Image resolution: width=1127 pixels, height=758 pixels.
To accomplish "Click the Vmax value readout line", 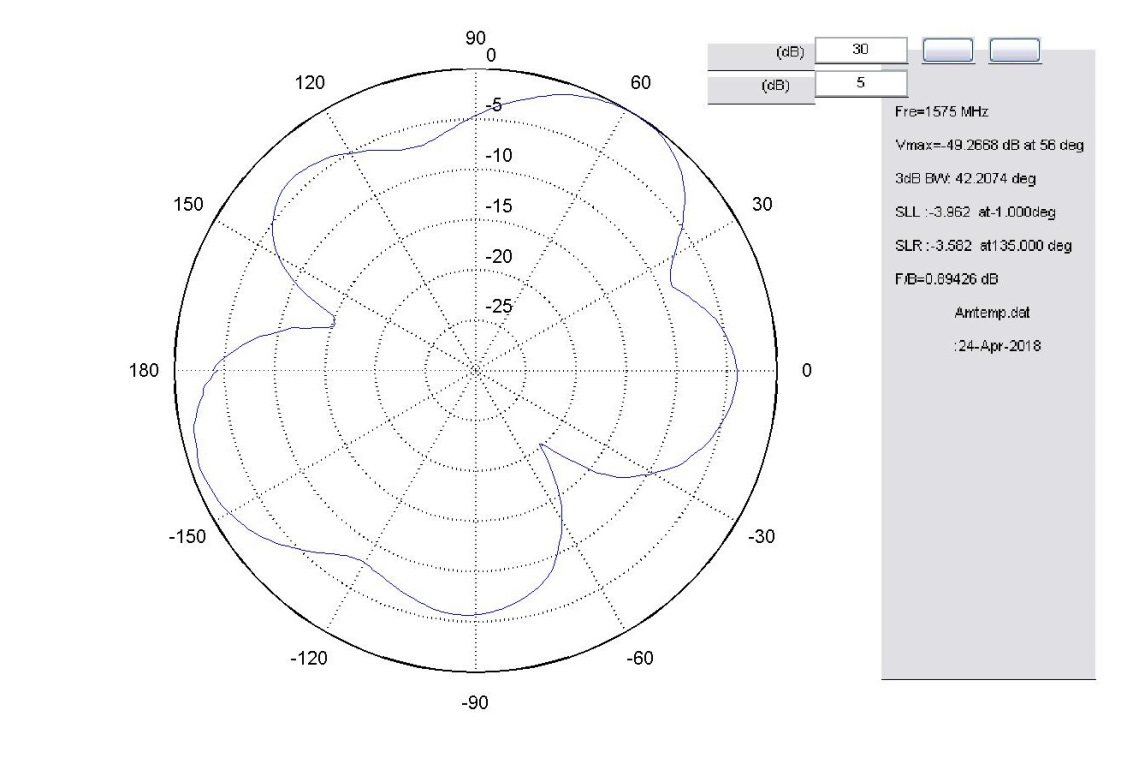I will coord(989,146).
